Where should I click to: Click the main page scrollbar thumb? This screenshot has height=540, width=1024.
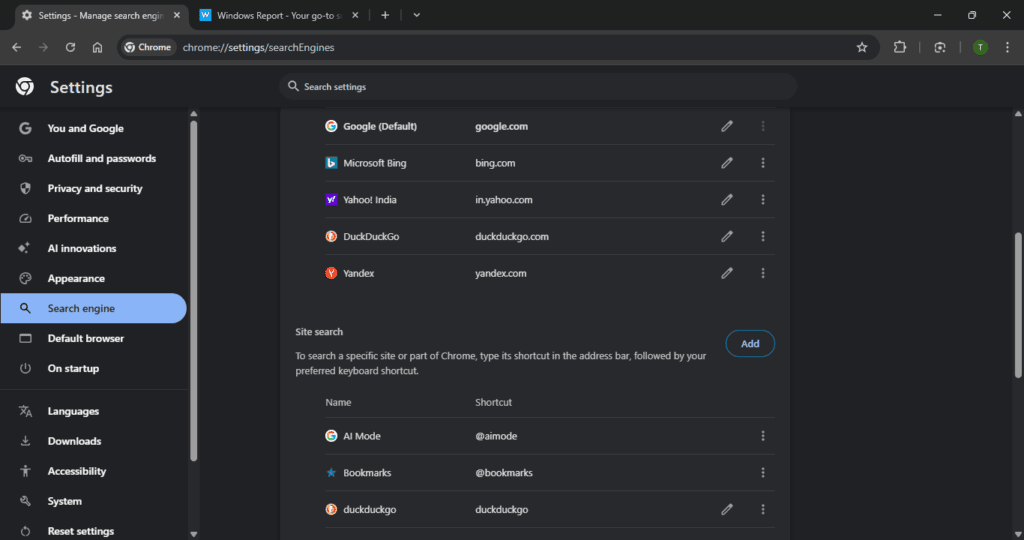click(x=1018, y=305)
